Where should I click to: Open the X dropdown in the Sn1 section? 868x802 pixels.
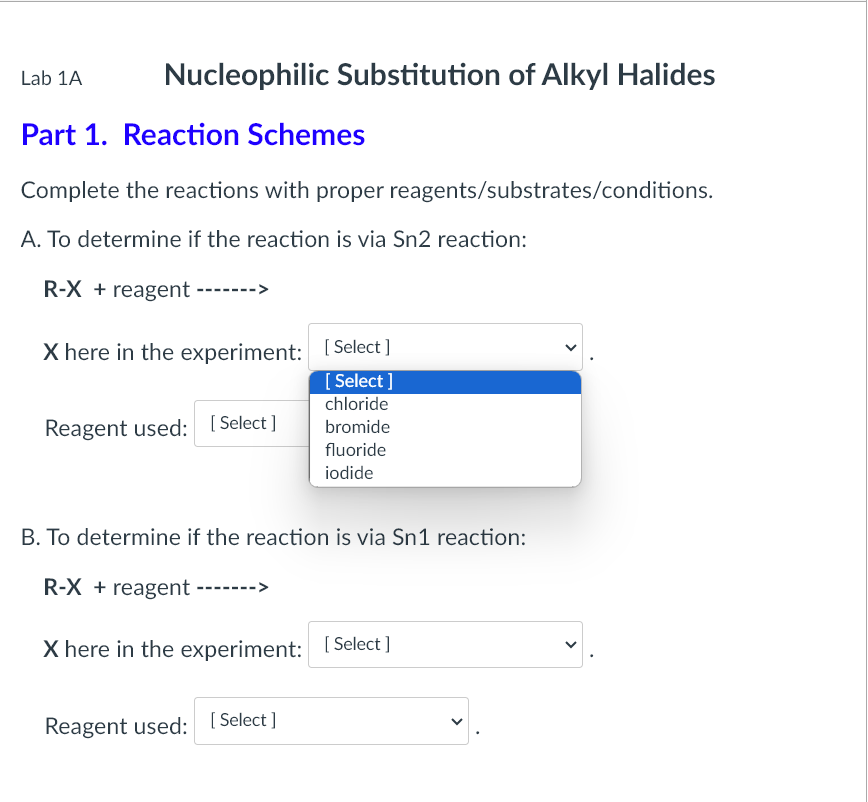pos(445,644)
